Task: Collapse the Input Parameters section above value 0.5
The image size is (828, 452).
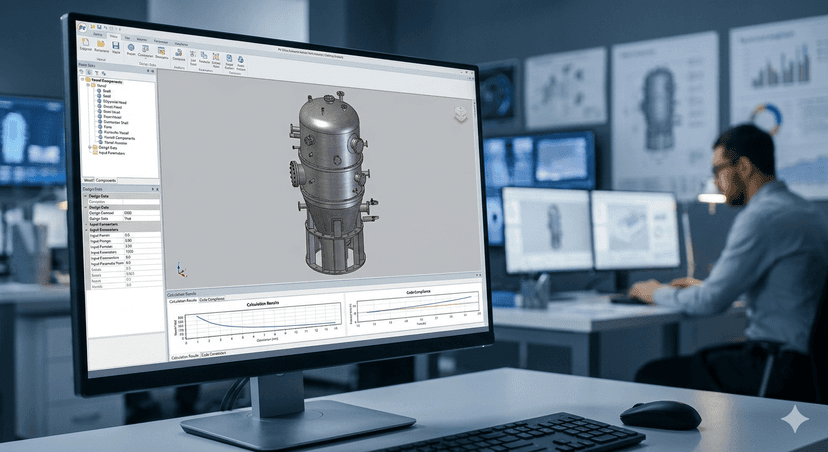Action: (86, 230)
